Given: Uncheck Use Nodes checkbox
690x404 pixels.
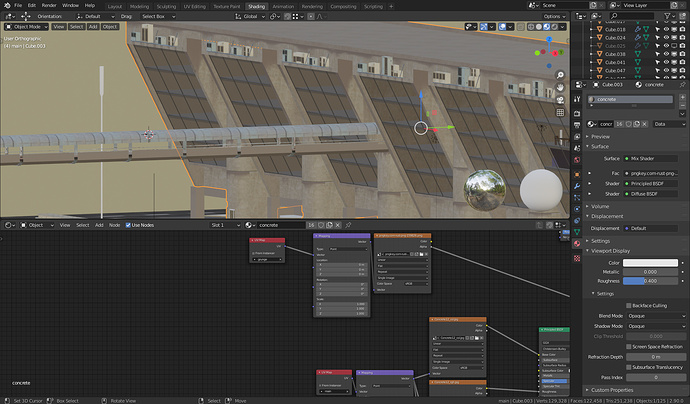Looking at the screenshot, I should click(x=128, y=225).
